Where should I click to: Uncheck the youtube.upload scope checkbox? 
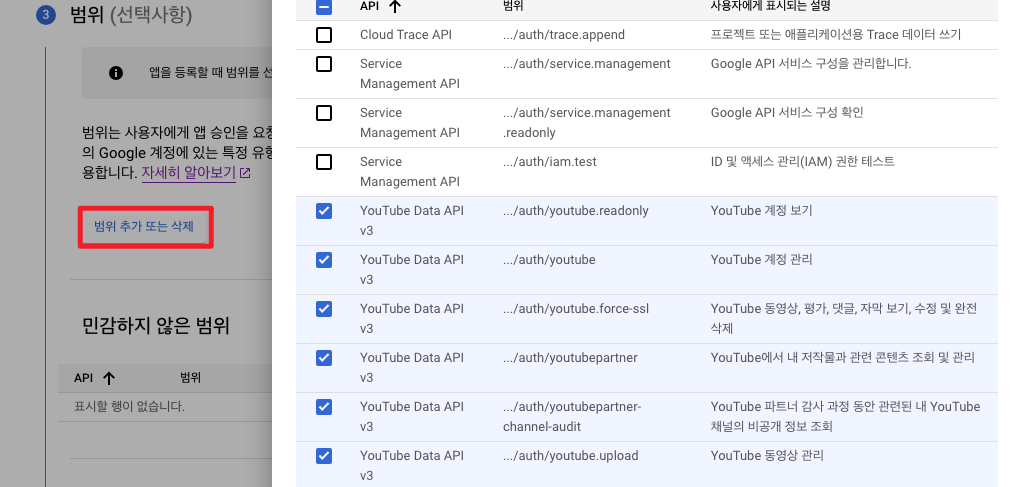[324, 456]
